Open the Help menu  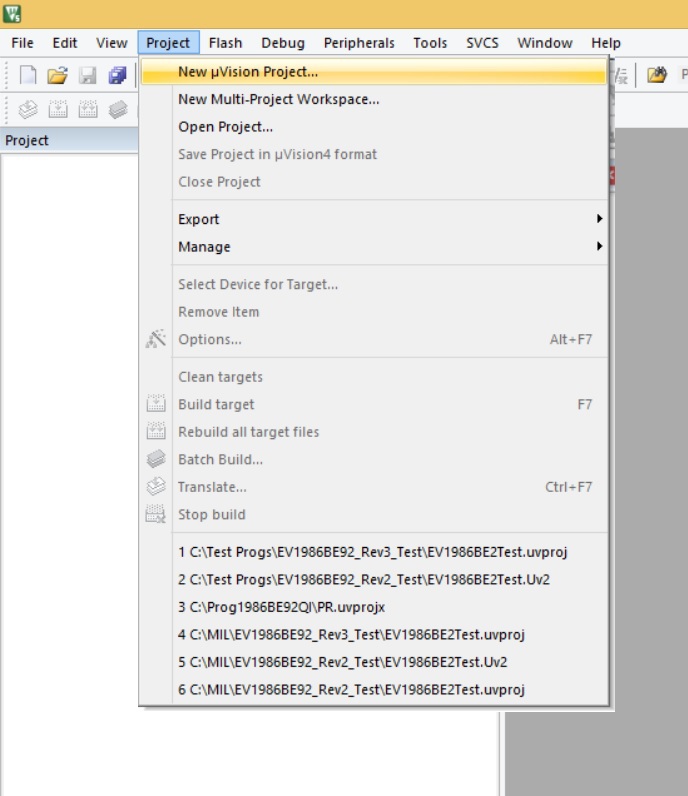coord(606,43)
